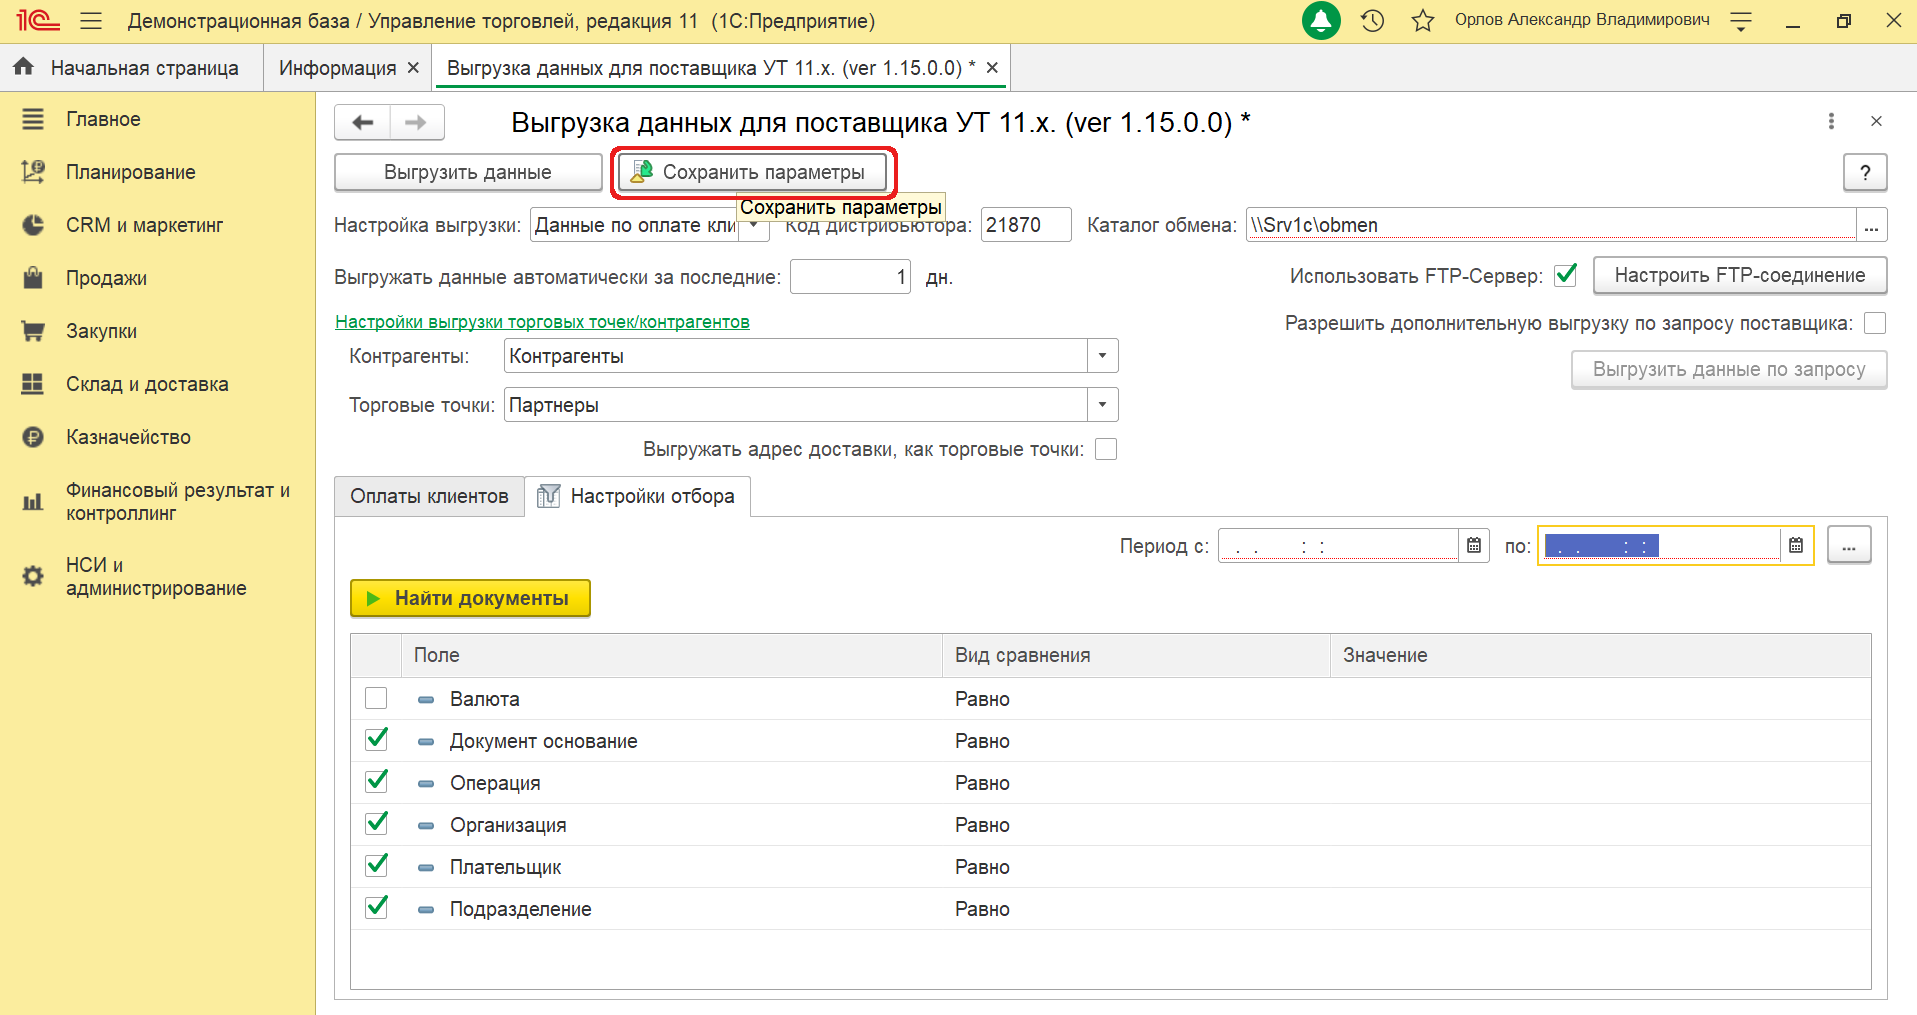Uncheck the Подразделение filter row
This screenshot has width=1917, height=1015.
(376, 908)
